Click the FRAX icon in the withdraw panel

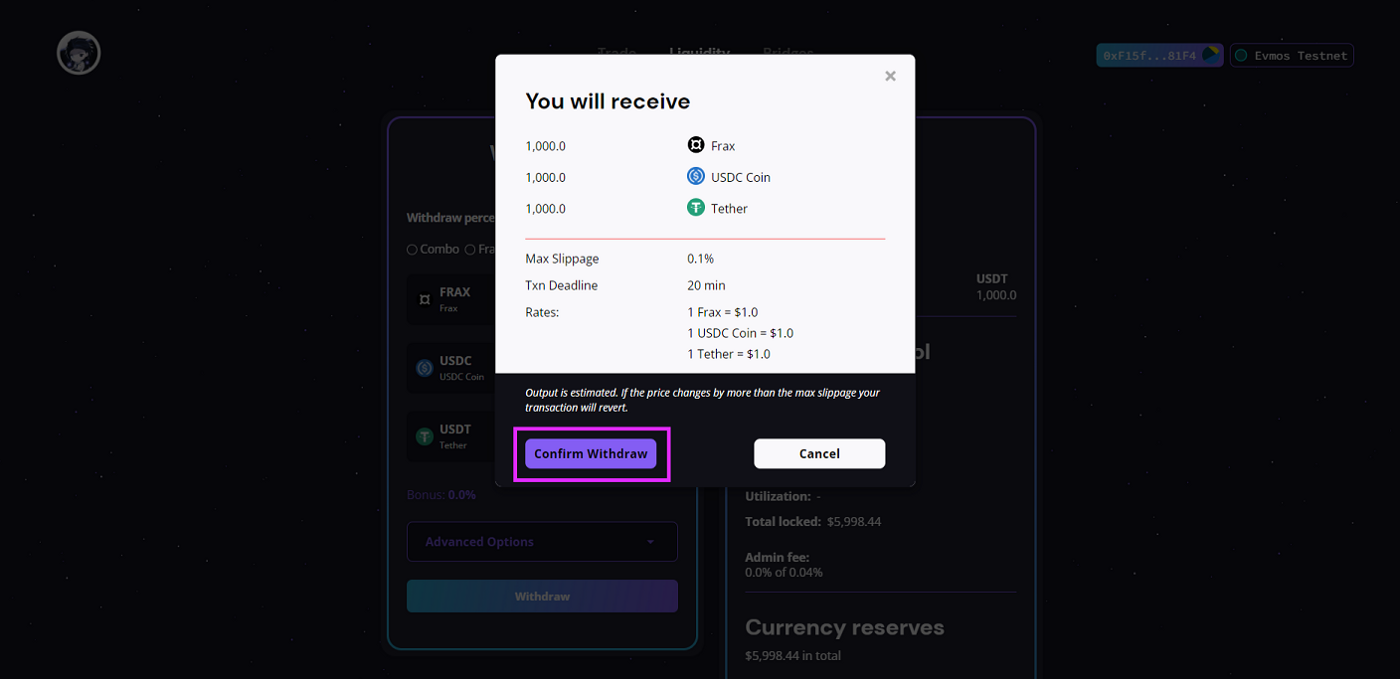424,299
